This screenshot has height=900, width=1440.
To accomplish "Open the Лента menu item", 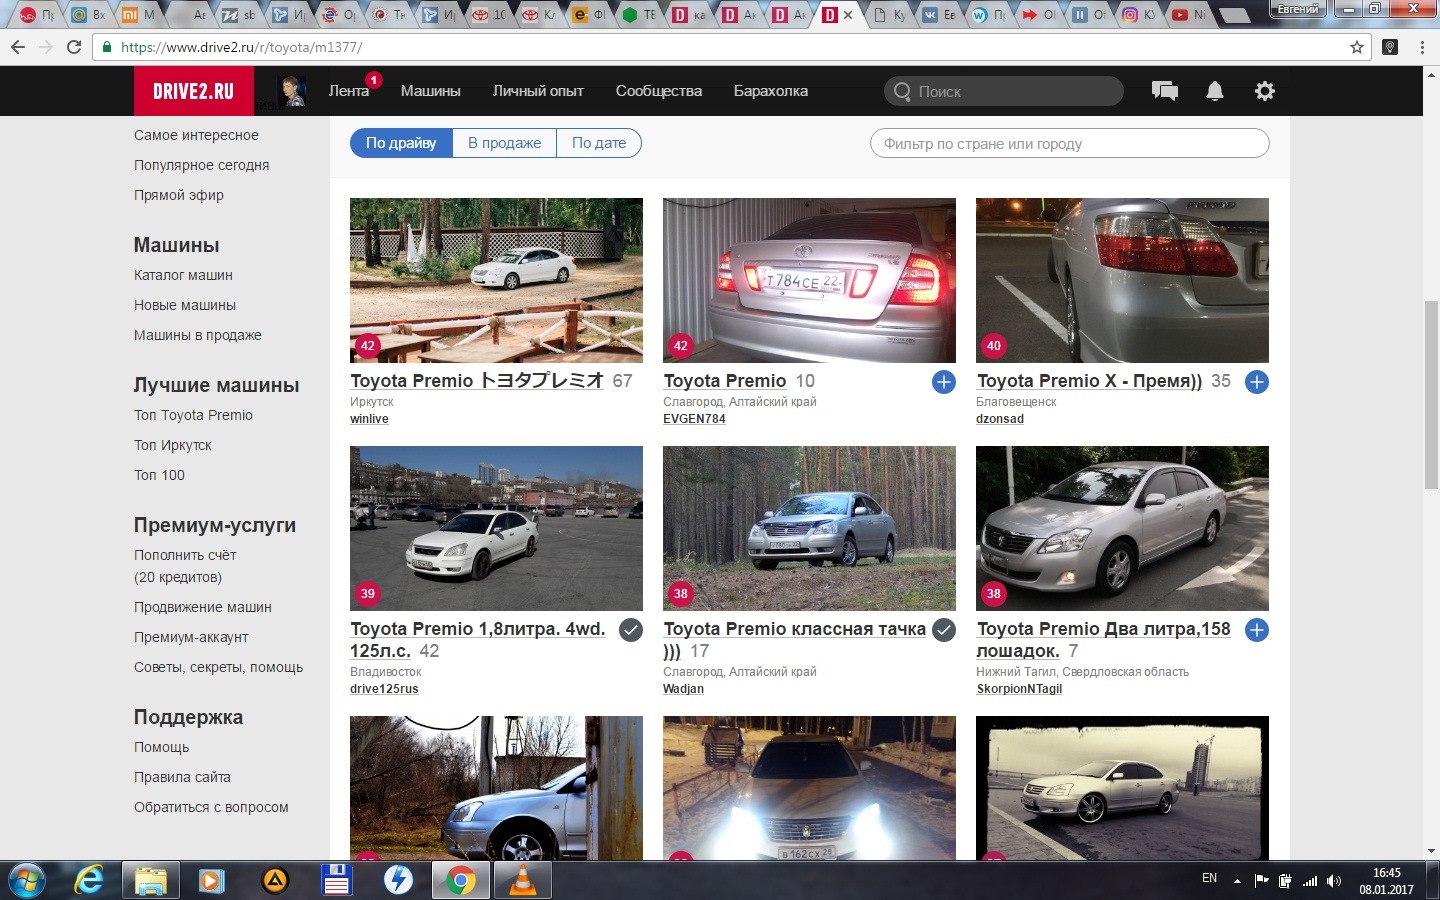I will pos(349,91).
